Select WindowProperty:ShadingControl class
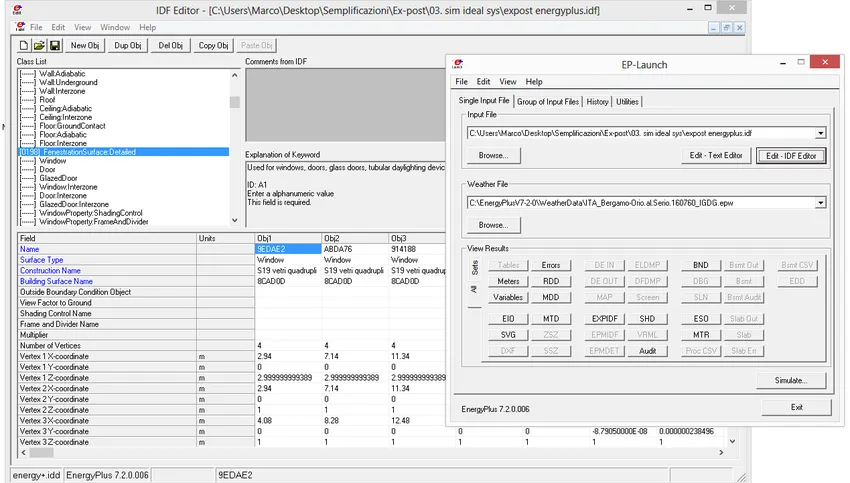 (x=91, y=213)
